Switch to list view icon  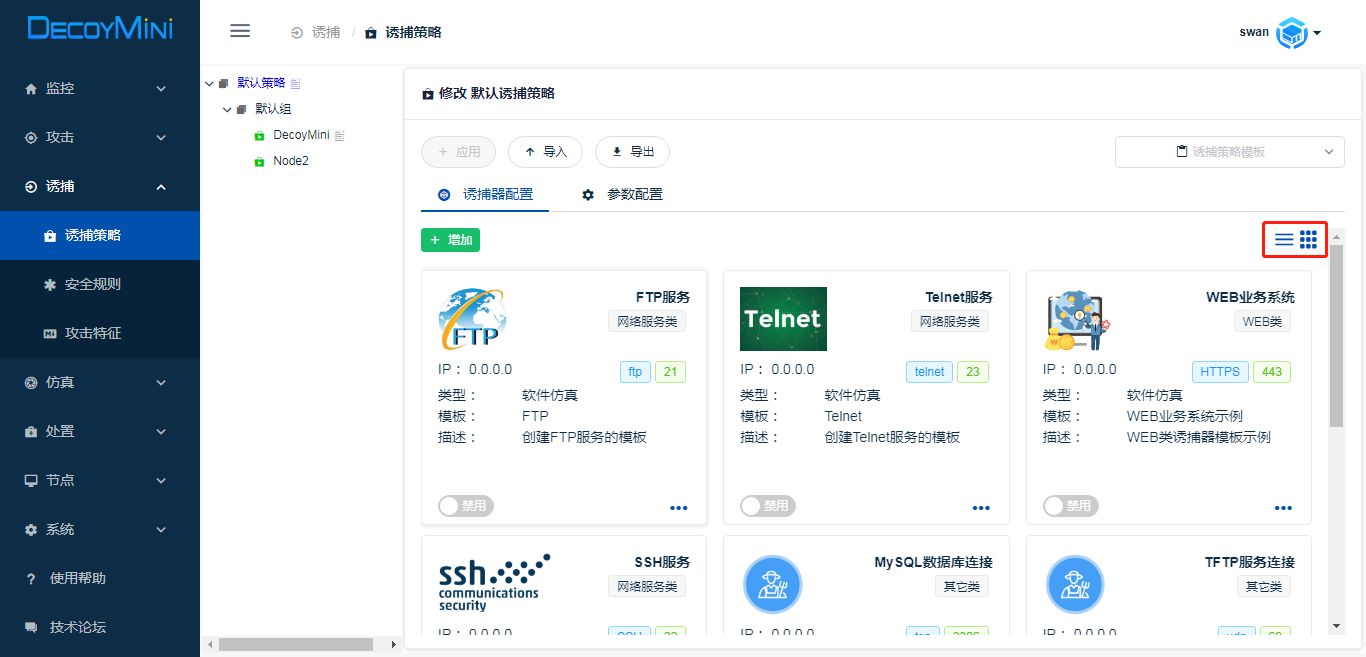coord(1284,240)
